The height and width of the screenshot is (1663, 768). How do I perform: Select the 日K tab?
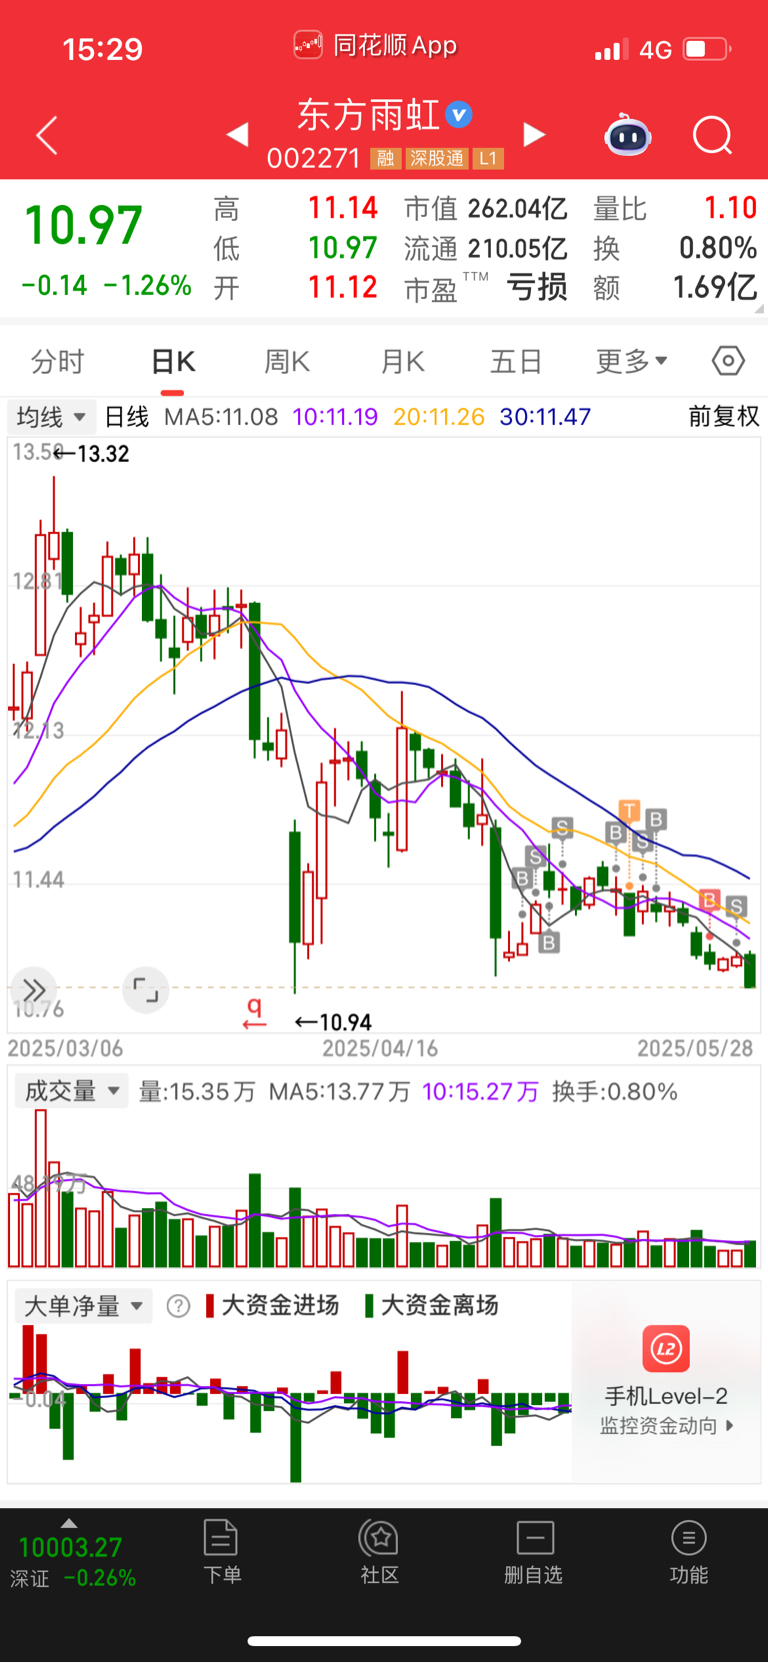173,361
